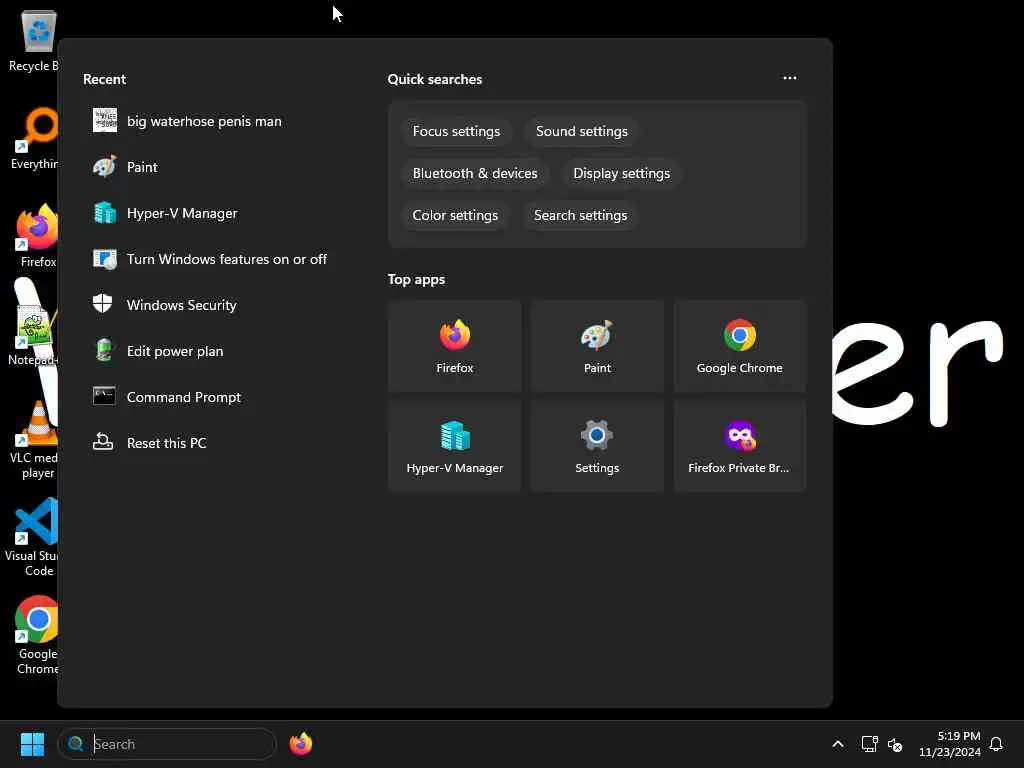Open Bluetooth & devices quick search
The image size is (1024, 768).
475,173
